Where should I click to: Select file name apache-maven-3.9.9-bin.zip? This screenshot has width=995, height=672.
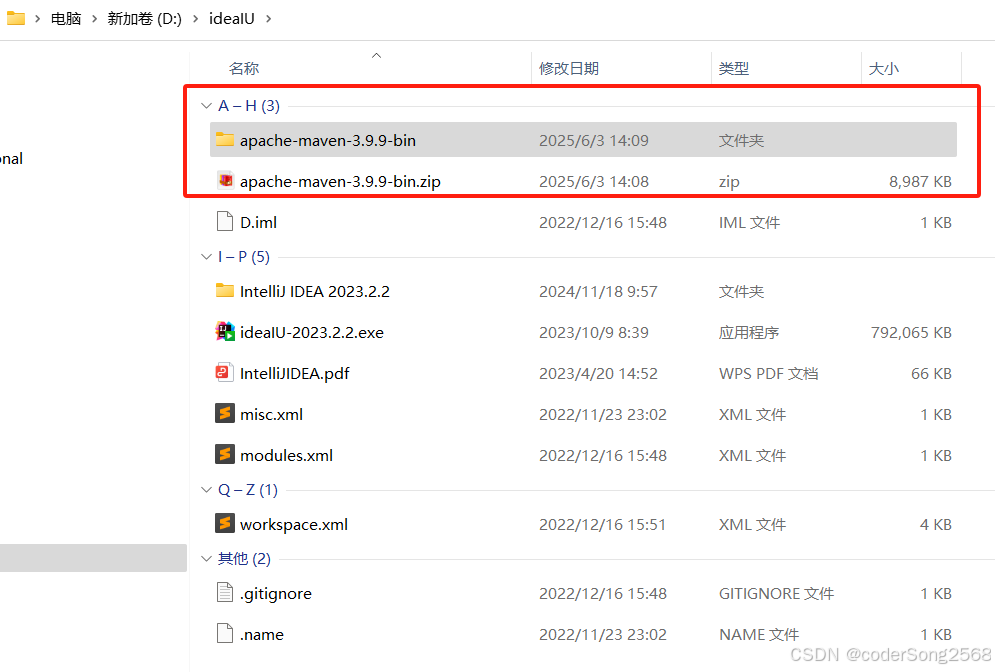coord(340,181)
